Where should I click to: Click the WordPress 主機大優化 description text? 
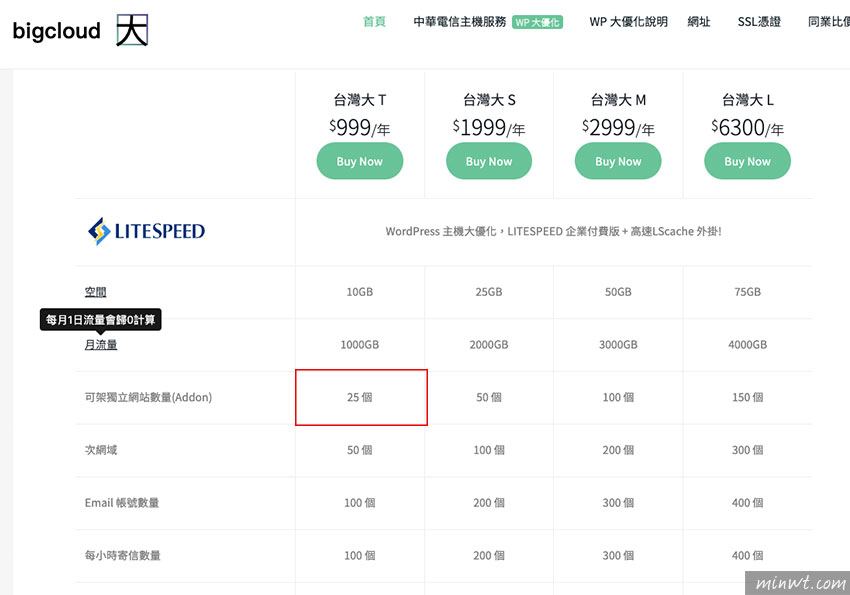[x=553, y=231]
